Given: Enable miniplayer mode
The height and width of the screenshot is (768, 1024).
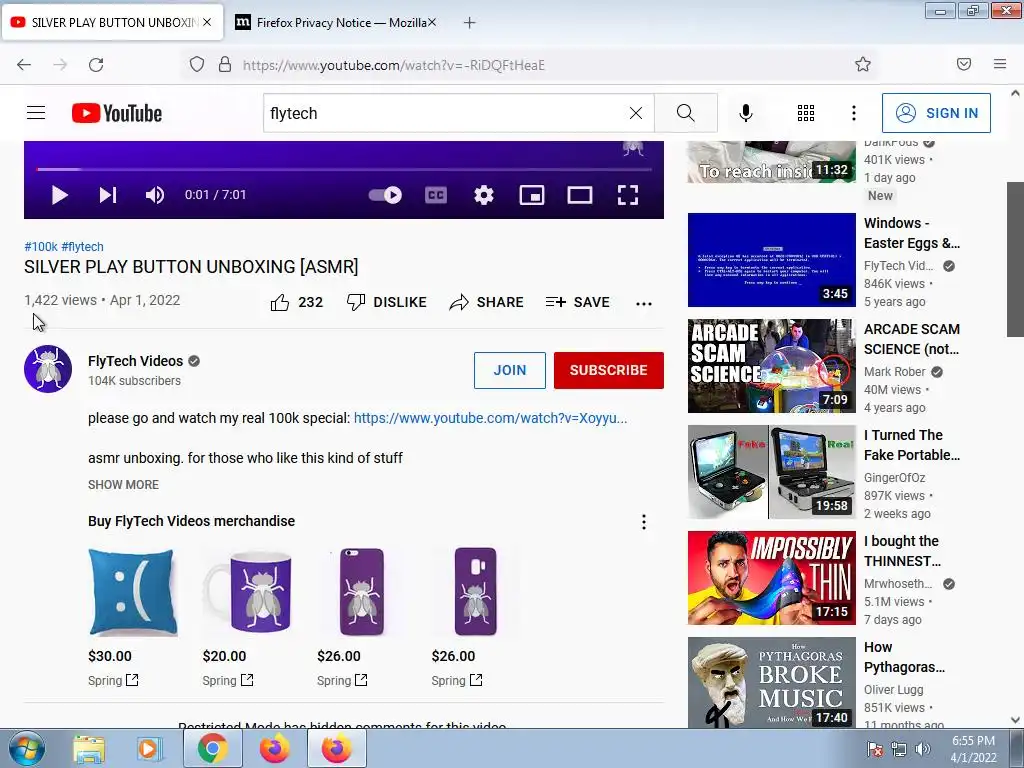Looking at the screenshot, I should coord(532,195).
